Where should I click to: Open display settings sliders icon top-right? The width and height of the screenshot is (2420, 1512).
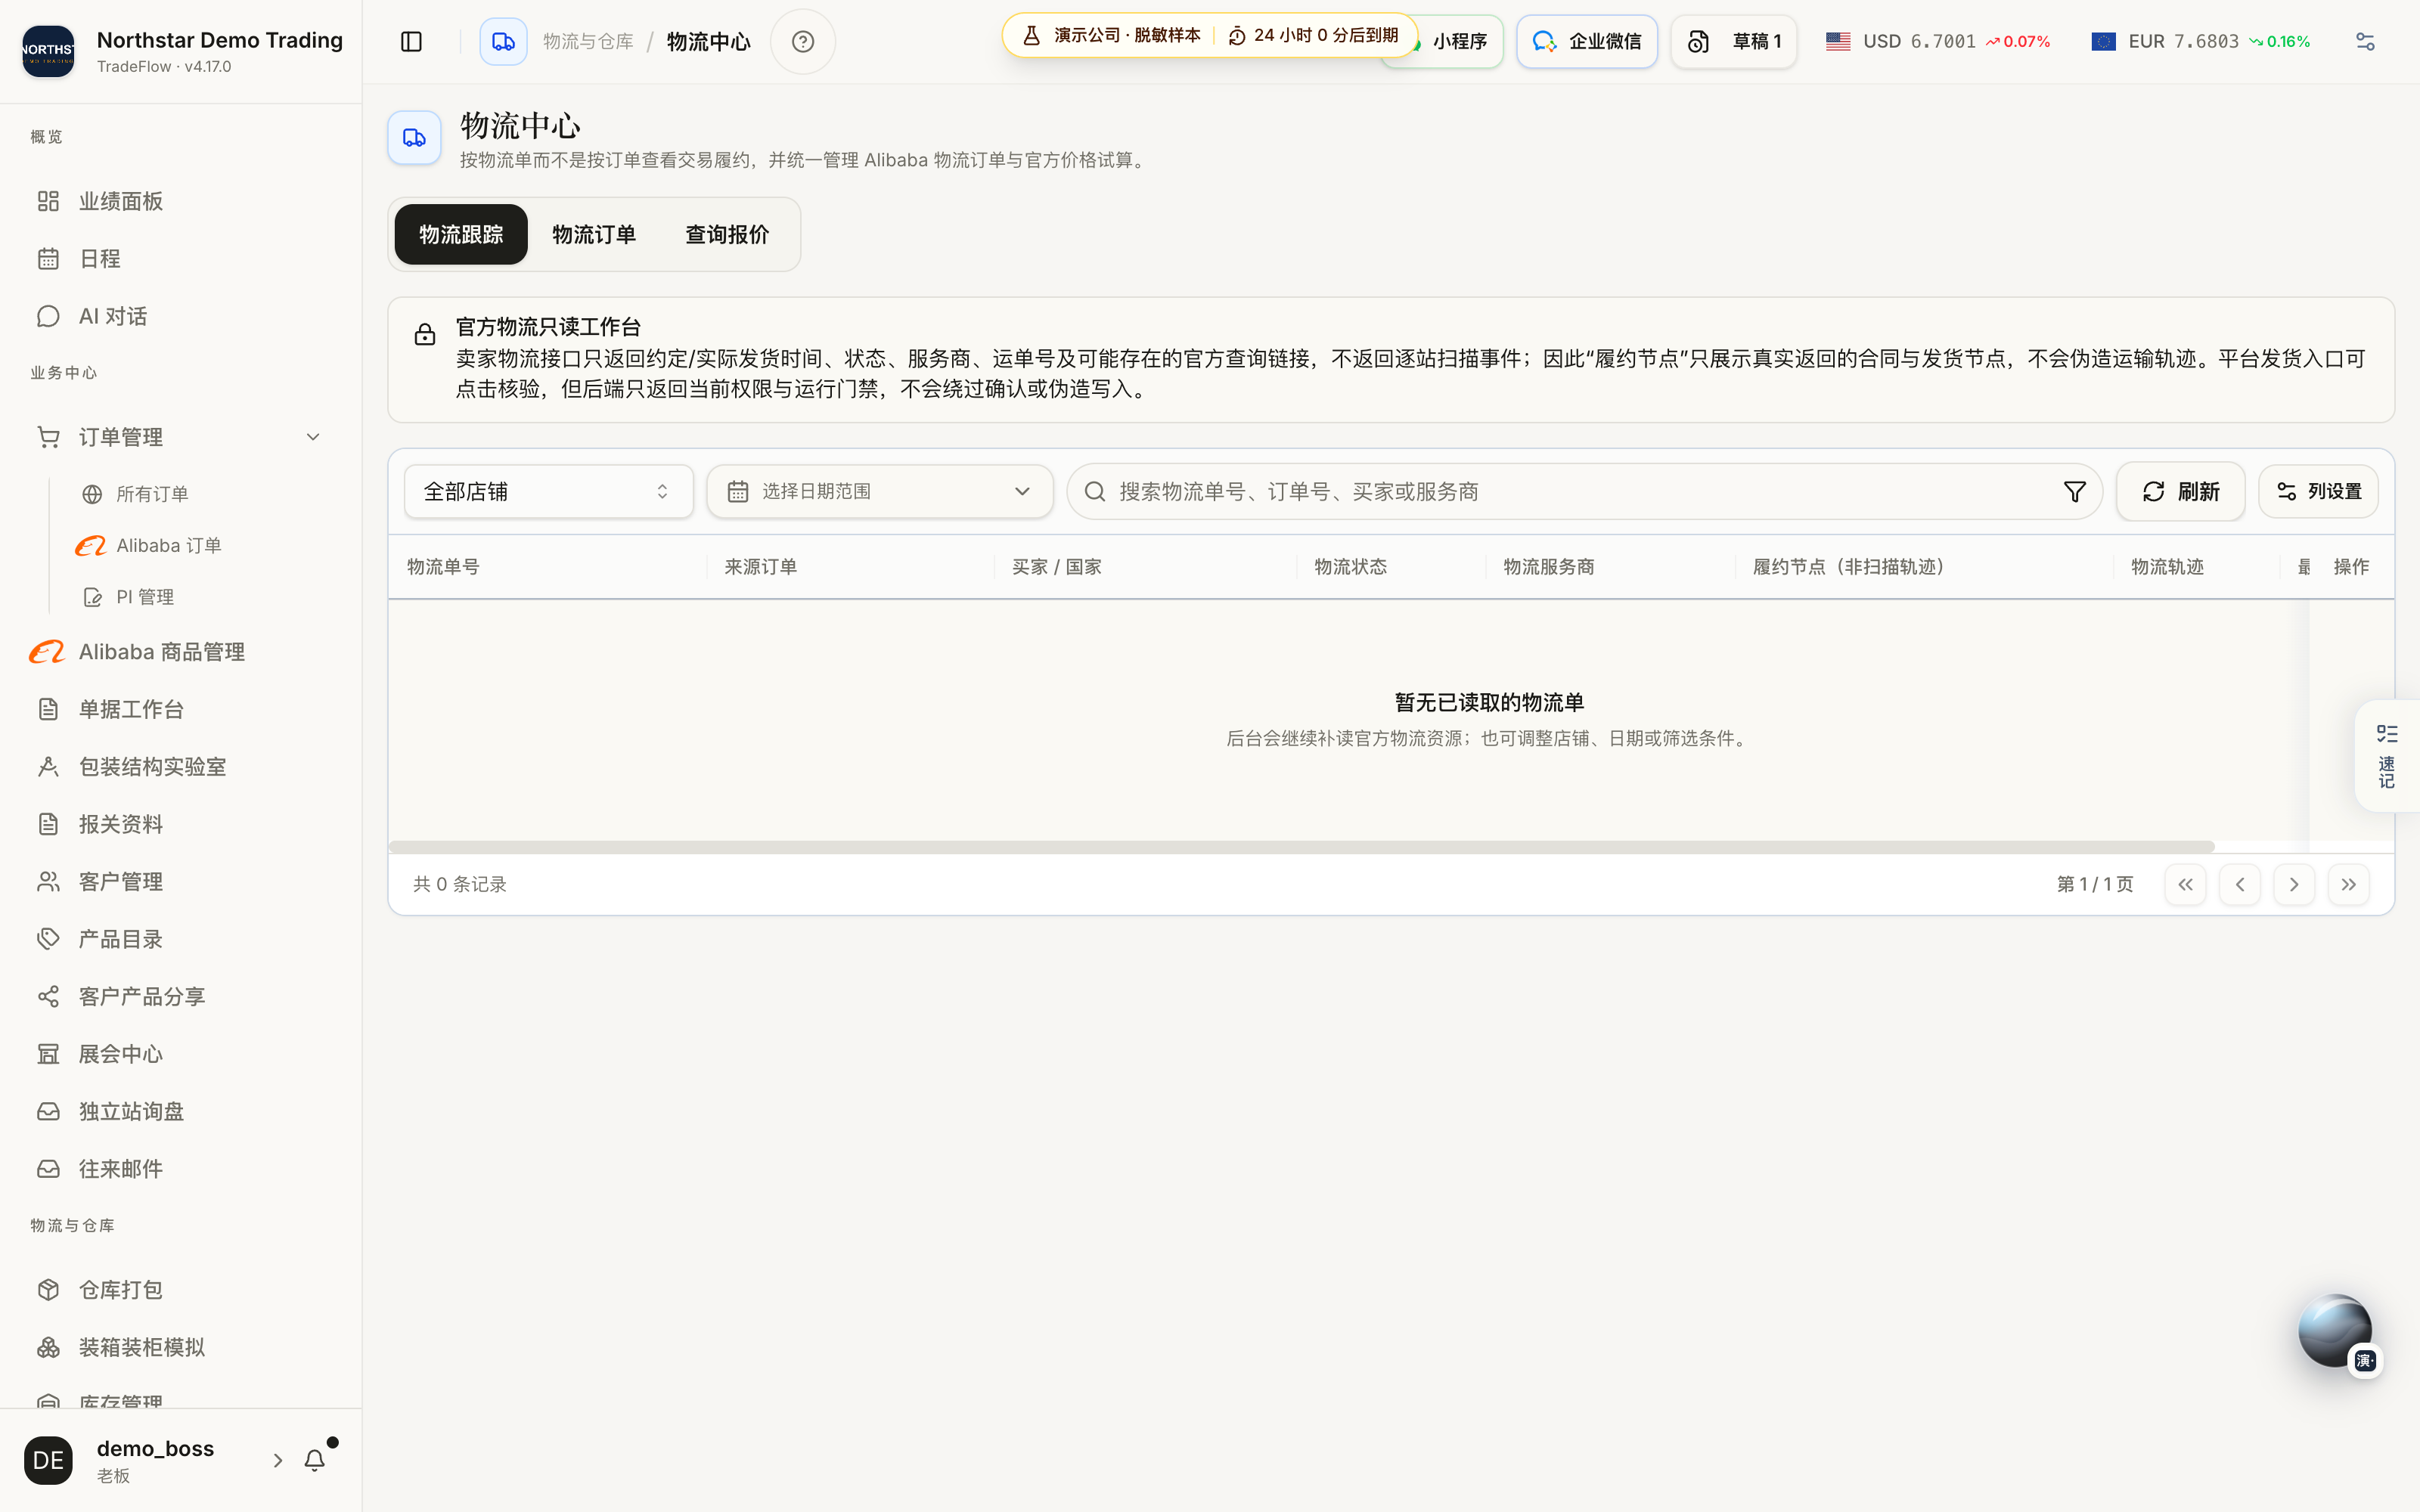pyautogui.click(x=2364, y=41)
